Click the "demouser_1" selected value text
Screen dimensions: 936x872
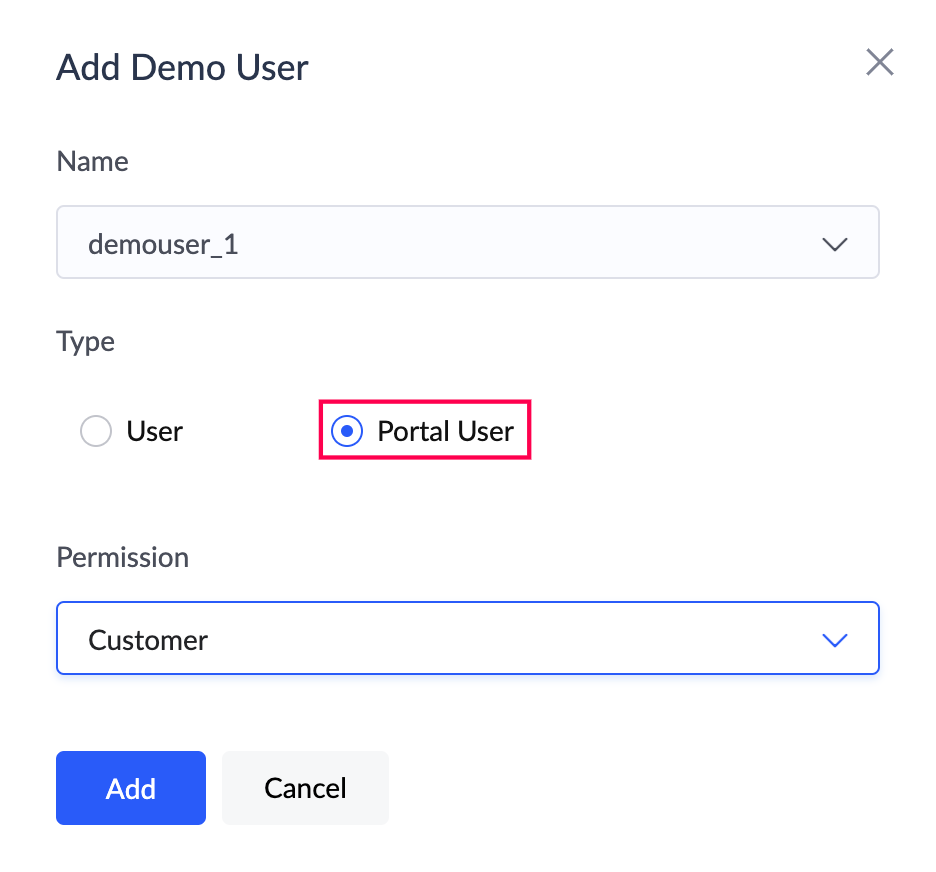click(163, 244)
